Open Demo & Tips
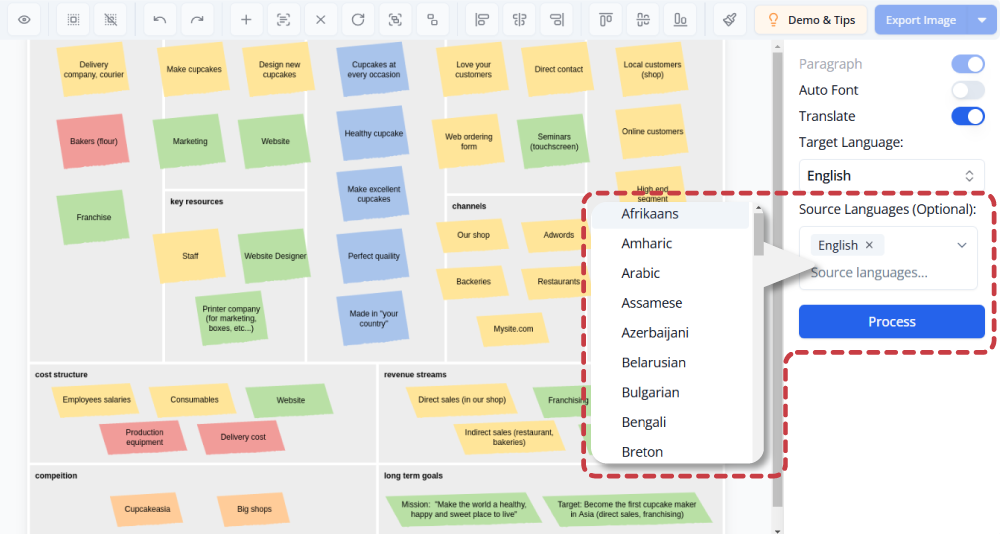1000x534 pixels. pos(811,20)
